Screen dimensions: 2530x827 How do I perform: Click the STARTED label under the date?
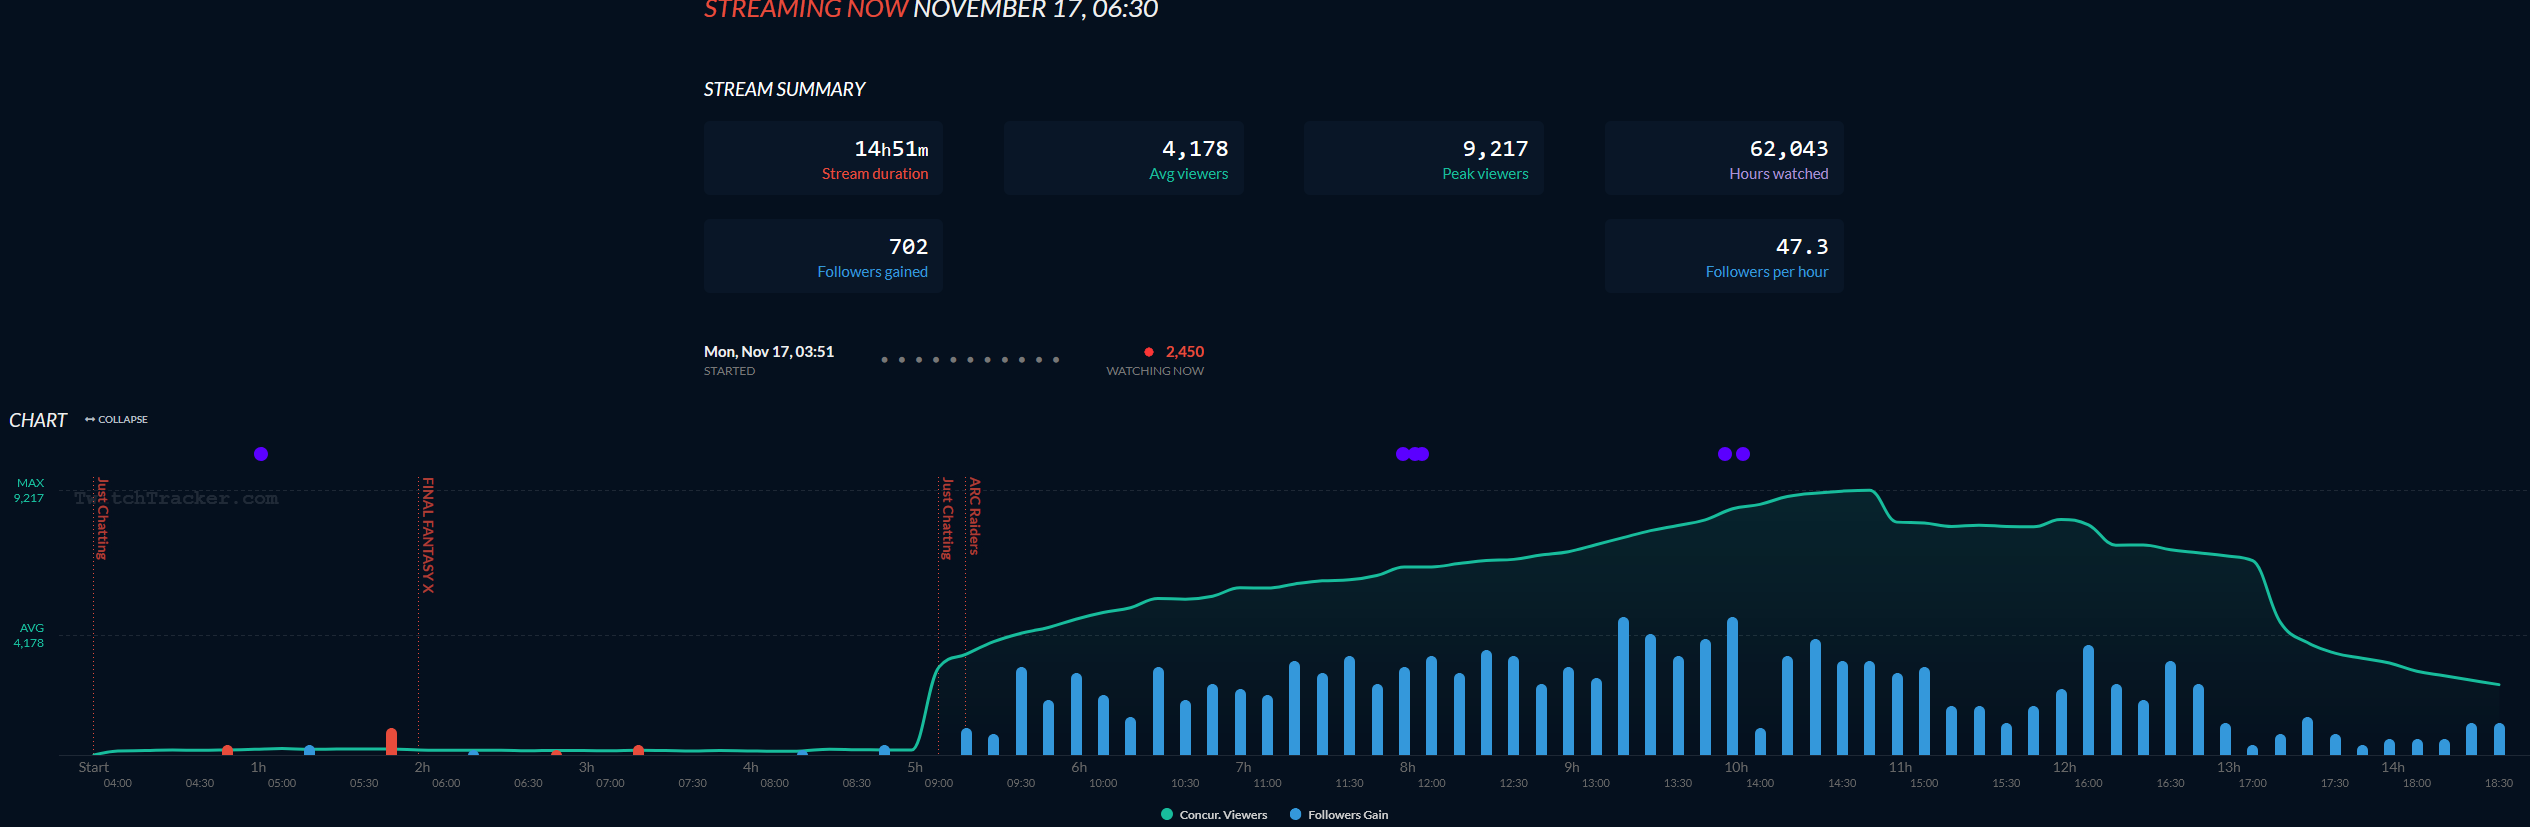pyautogui.click(x=730, y=371)
